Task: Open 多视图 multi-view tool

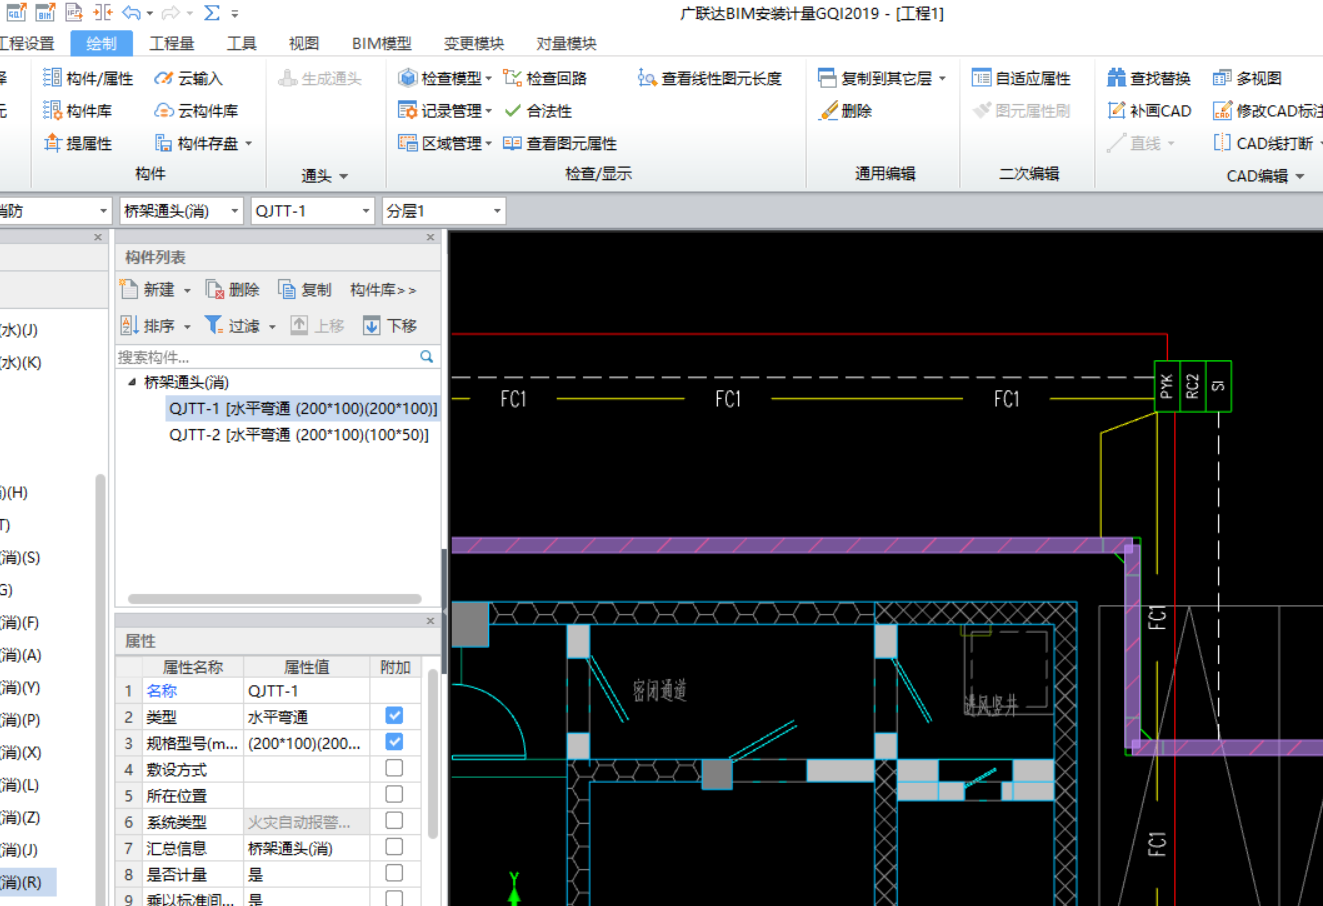Action: tap(1247, 78)
